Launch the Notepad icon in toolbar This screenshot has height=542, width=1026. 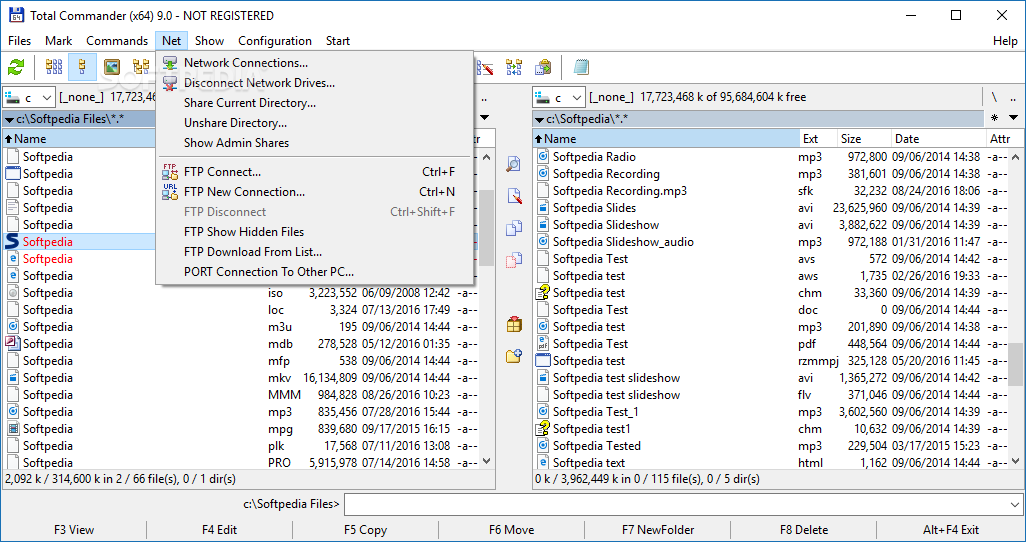(581, 67)
